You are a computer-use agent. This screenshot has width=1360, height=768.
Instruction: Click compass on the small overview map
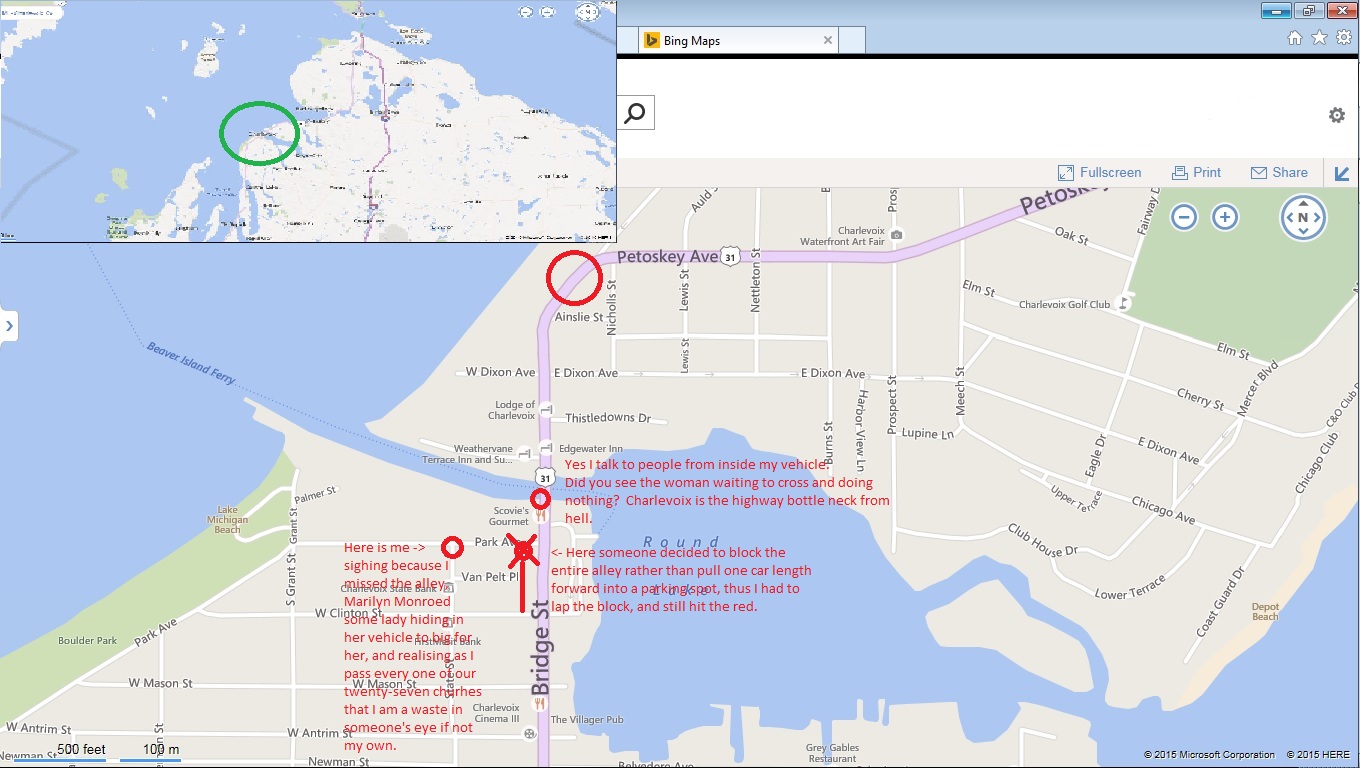[589, 12]
